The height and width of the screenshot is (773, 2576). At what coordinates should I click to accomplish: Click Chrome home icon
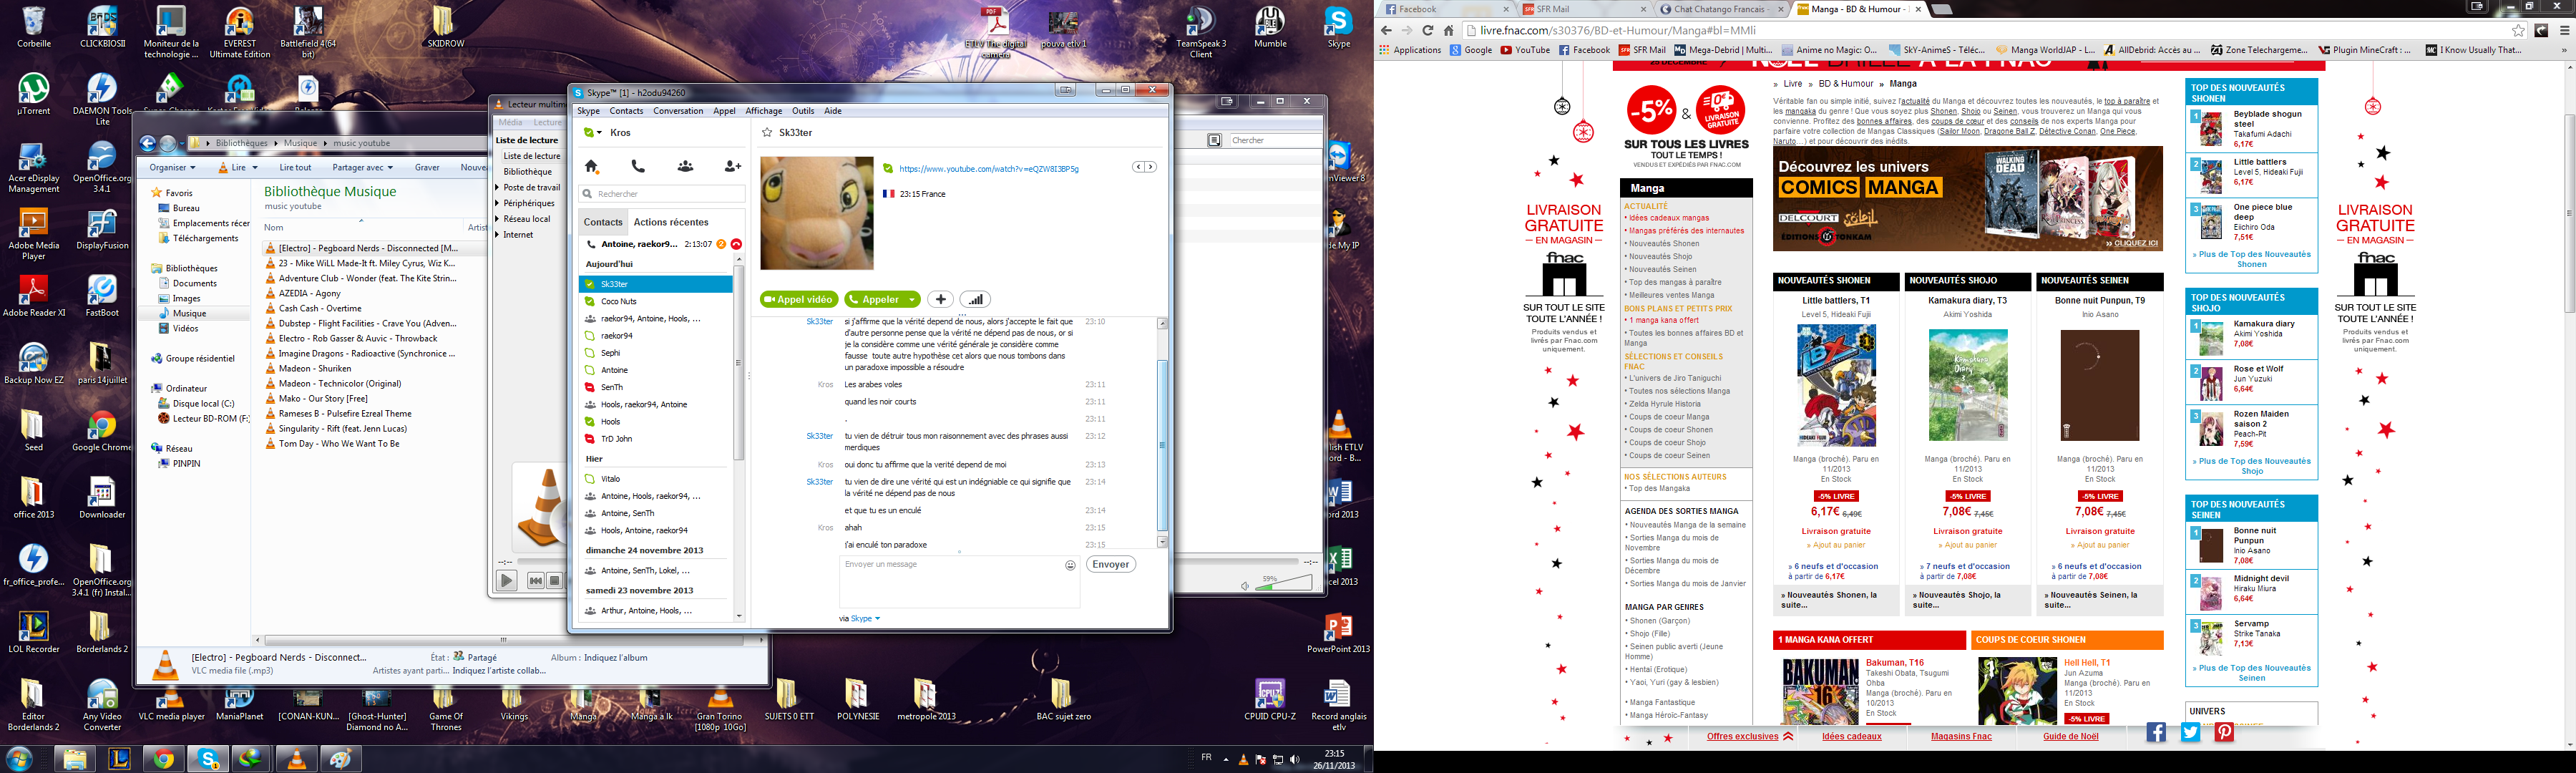1448,30
